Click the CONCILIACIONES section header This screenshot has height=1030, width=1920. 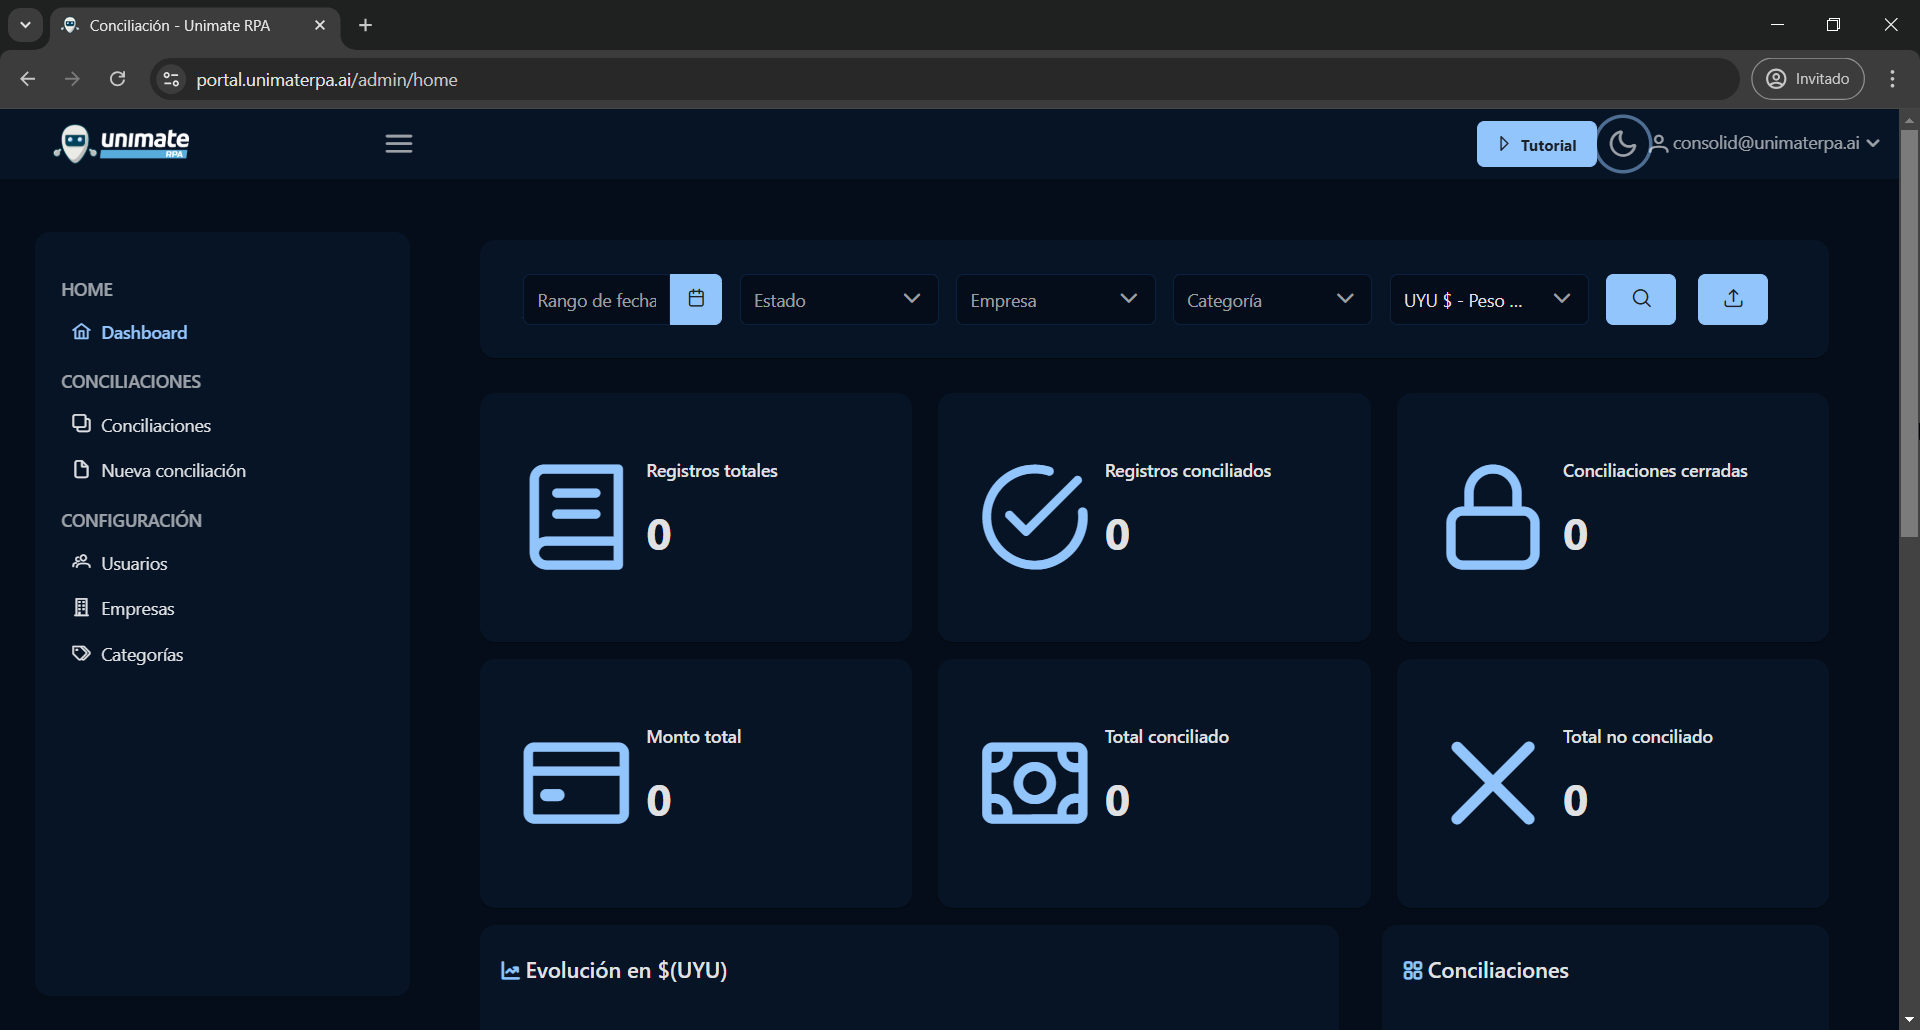[131, 381]
